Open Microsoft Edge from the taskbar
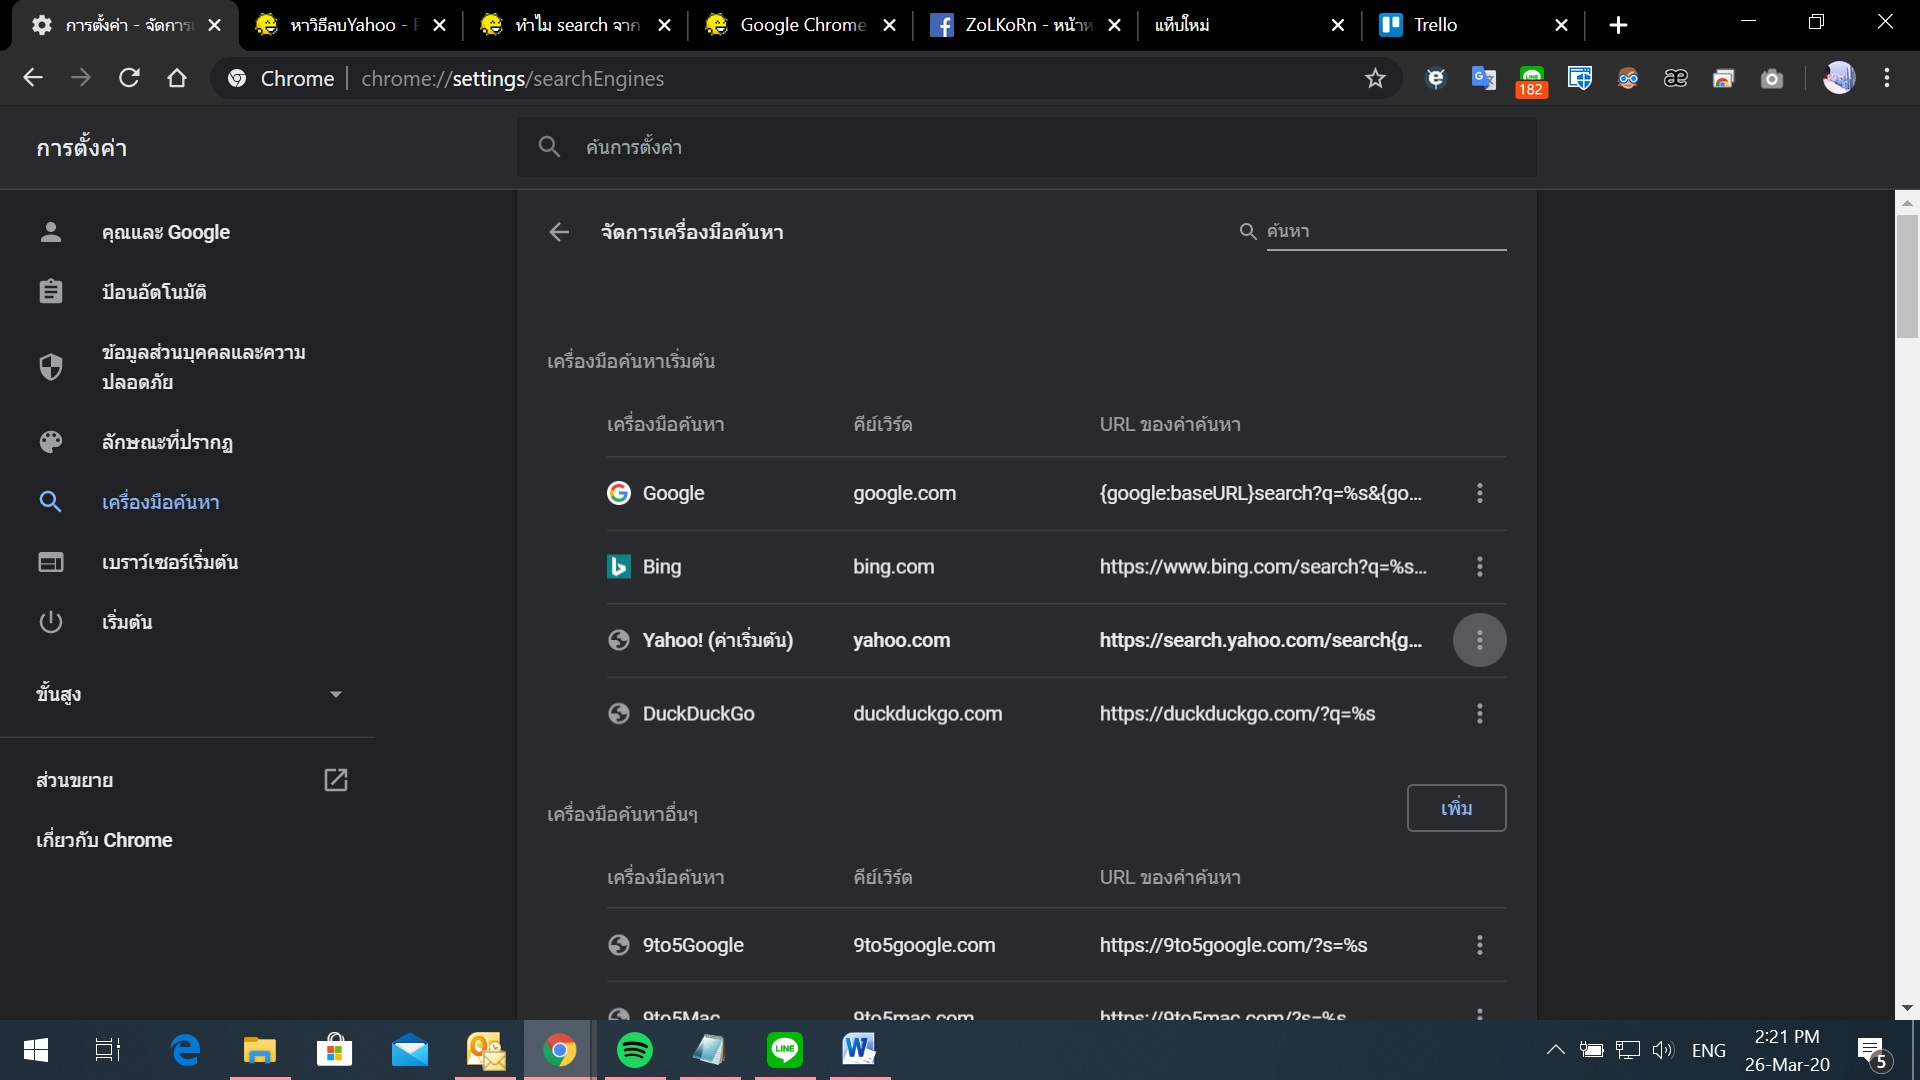The height and width of the screenshot is (1080, 1920). 185,1050
